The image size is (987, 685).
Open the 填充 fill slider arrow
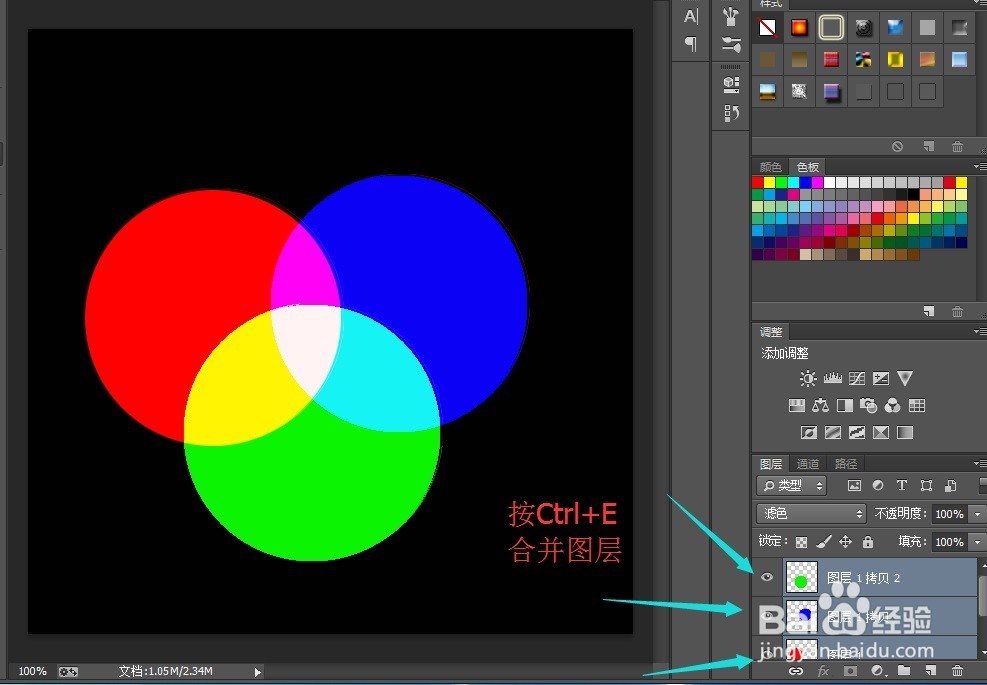976,541
